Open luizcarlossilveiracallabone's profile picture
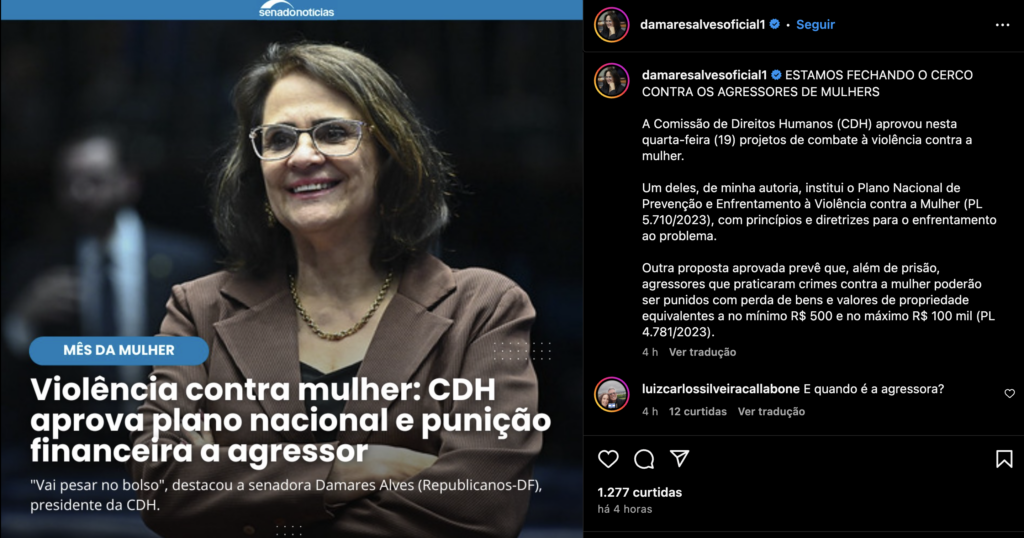 pyautogui.click(x=611, y=394)
